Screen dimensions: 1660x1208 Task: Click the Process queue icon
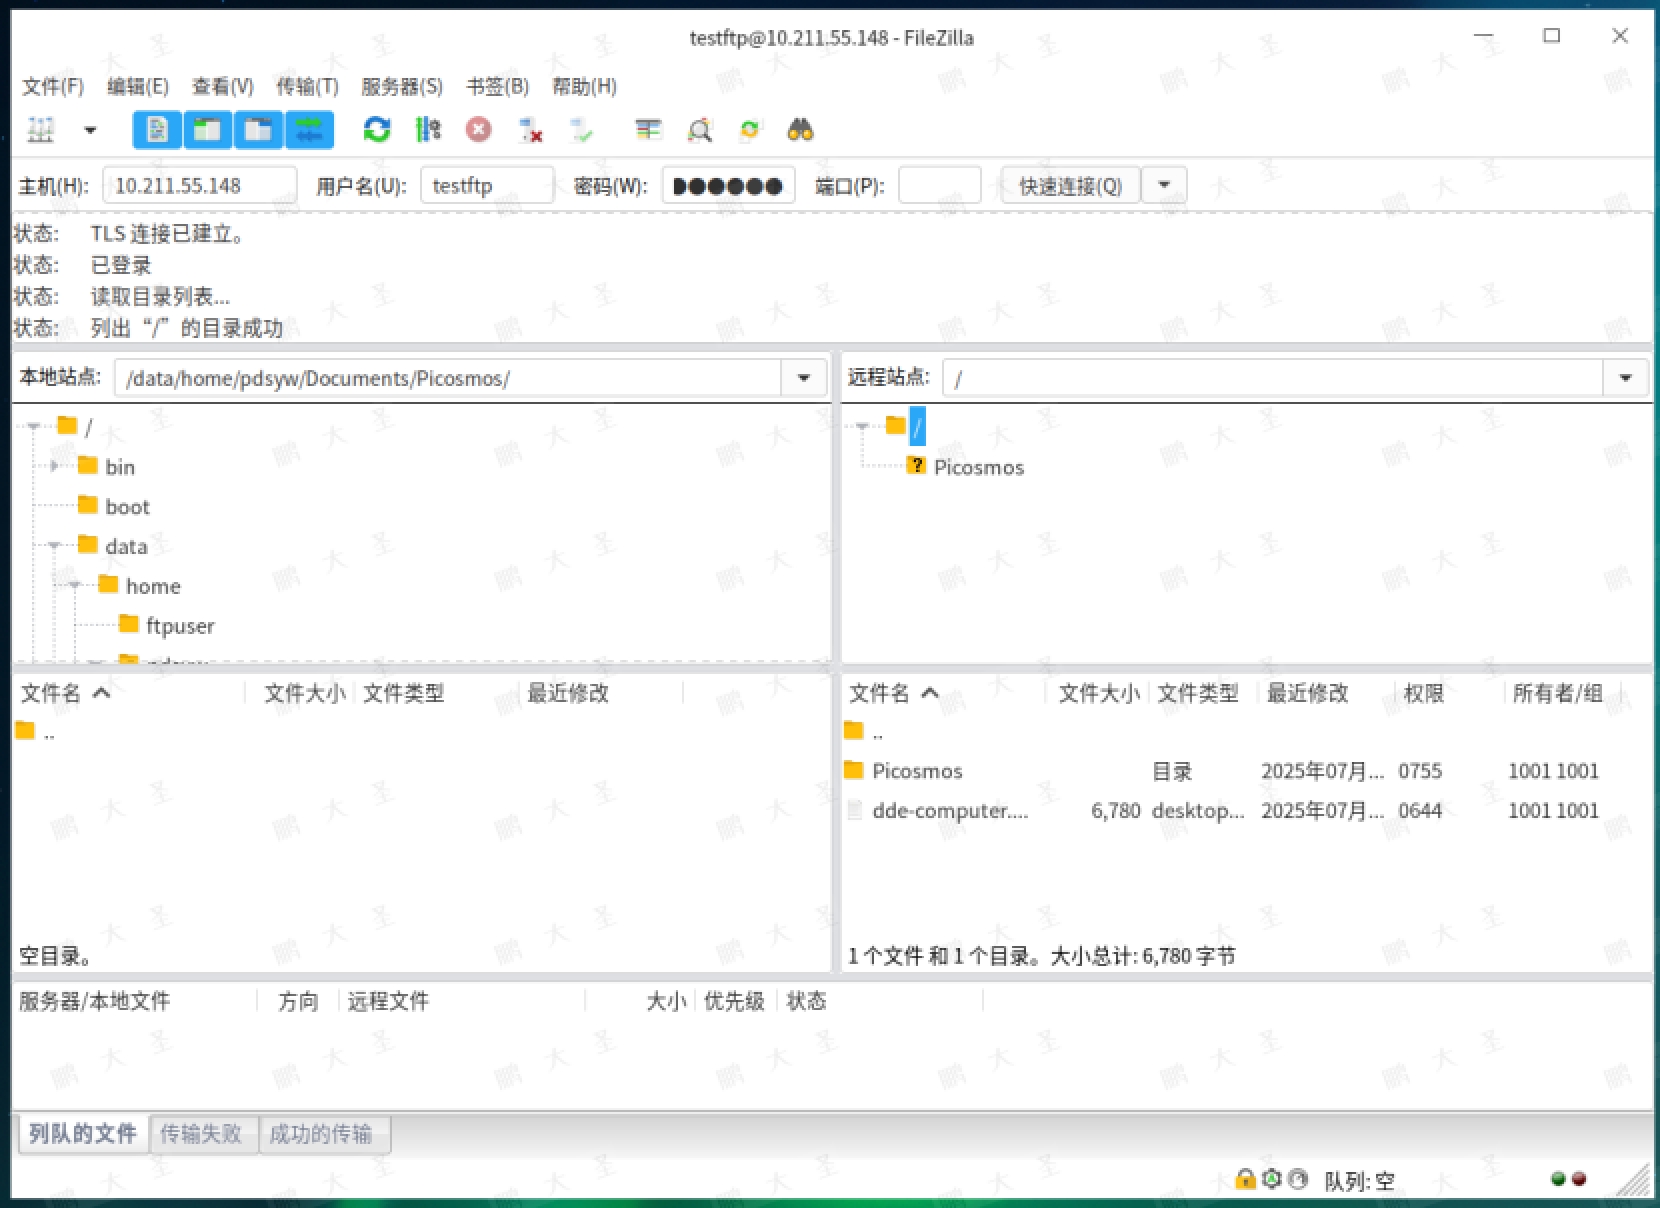pos(428,130)
